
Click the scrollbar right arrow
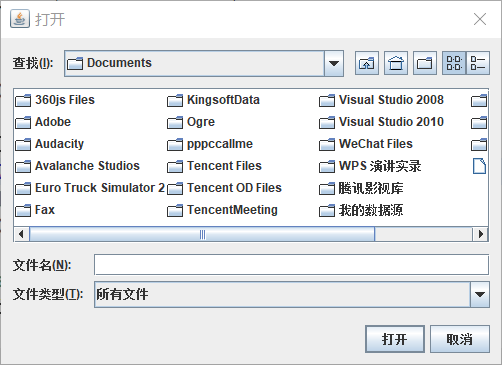tap(480, 234)
